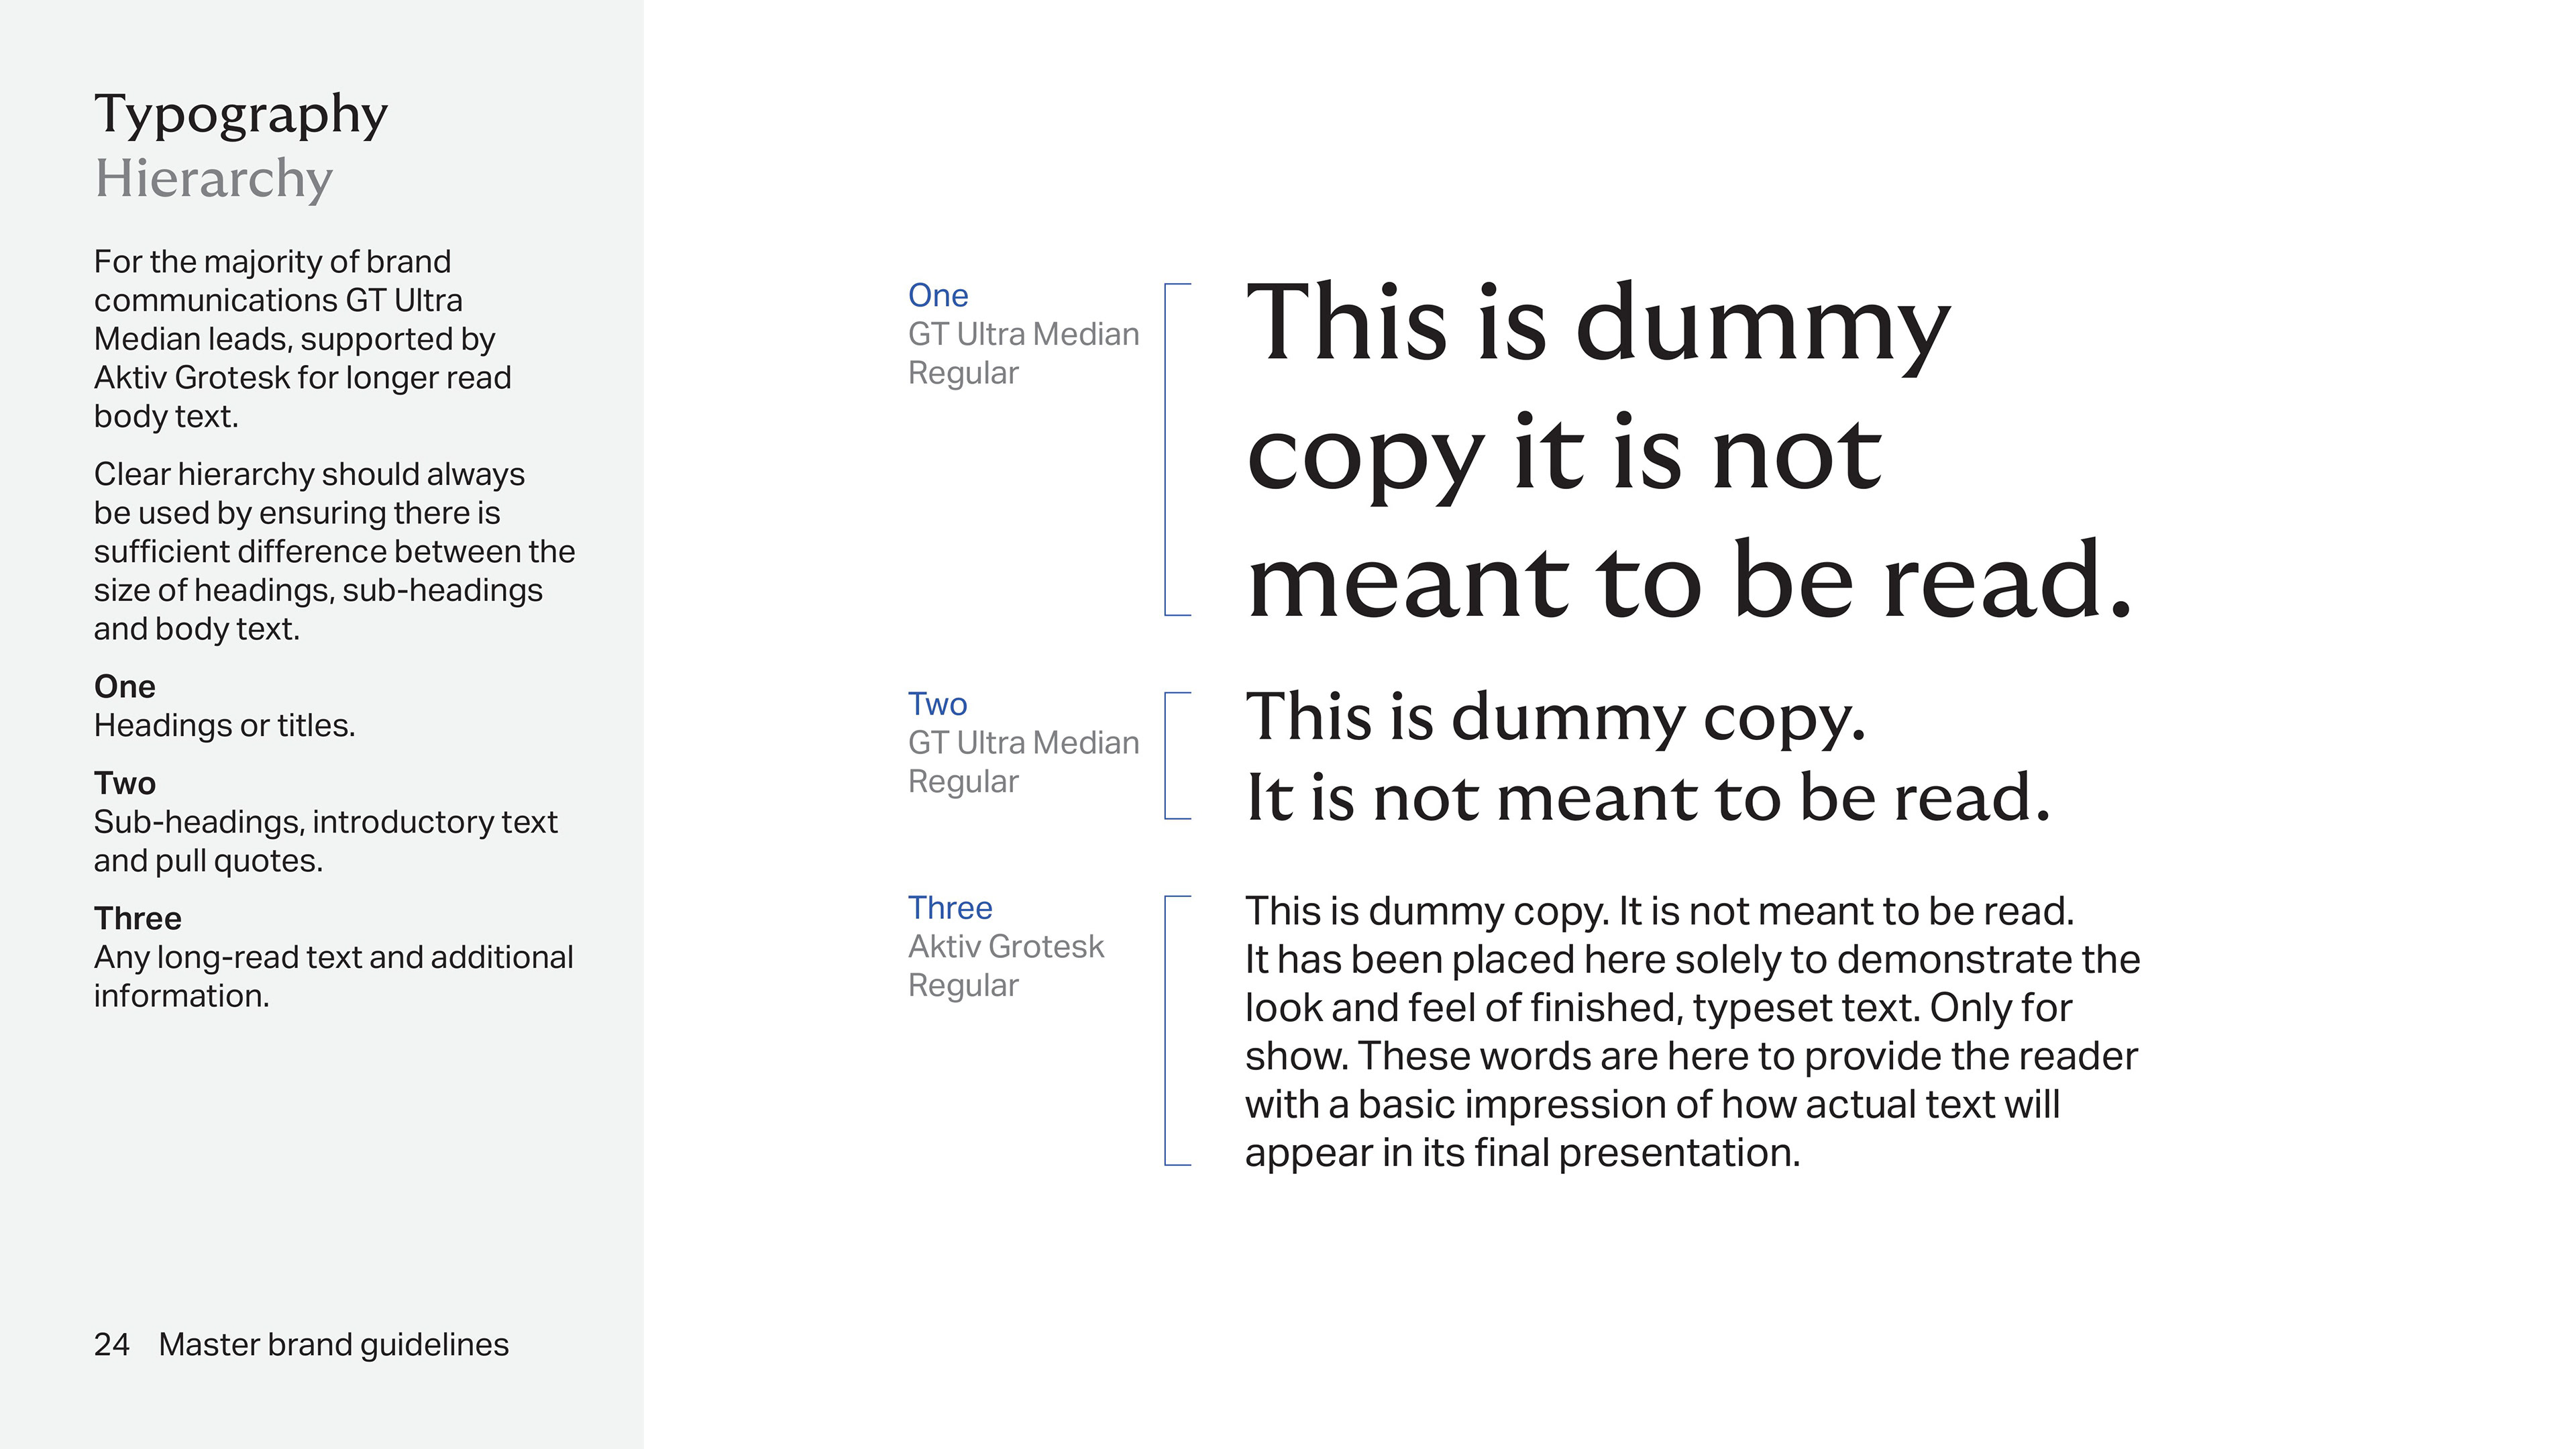Click the blue 'Three' label

pyautogui.click(x=949, y=908)
